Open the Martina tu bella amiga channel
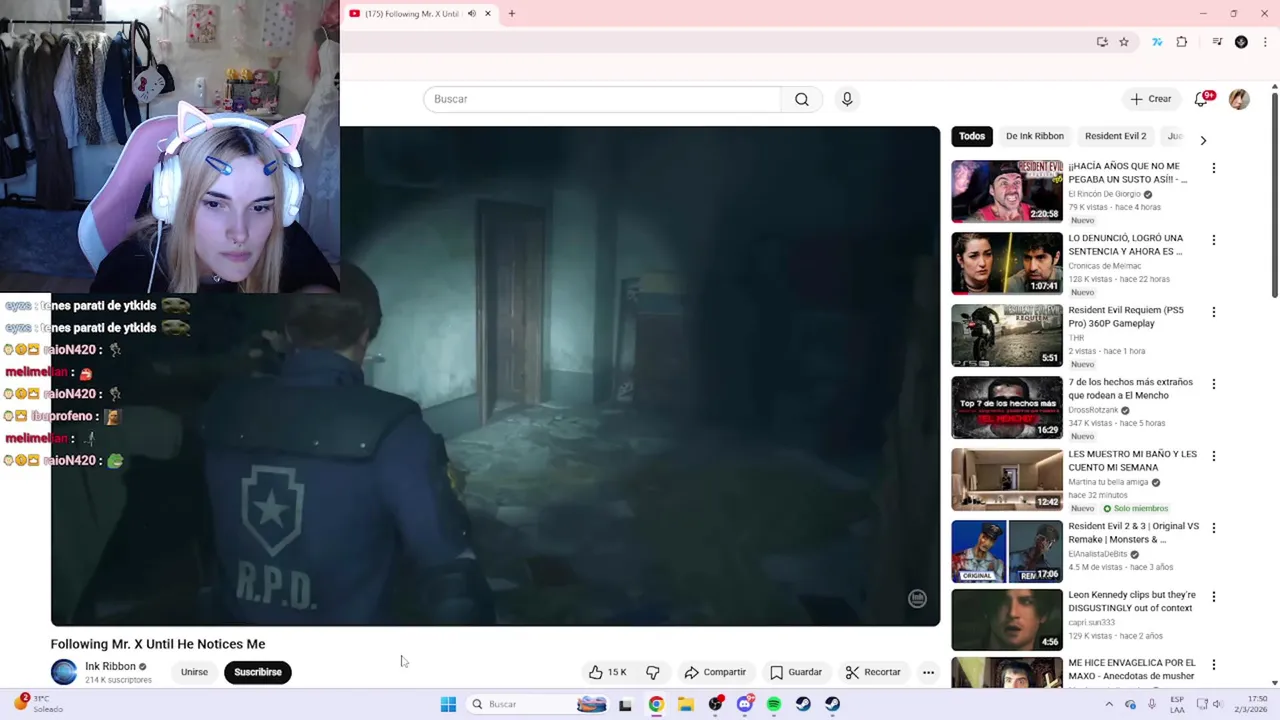This screenshot has width=1280, height=720. click(1108, 482)
